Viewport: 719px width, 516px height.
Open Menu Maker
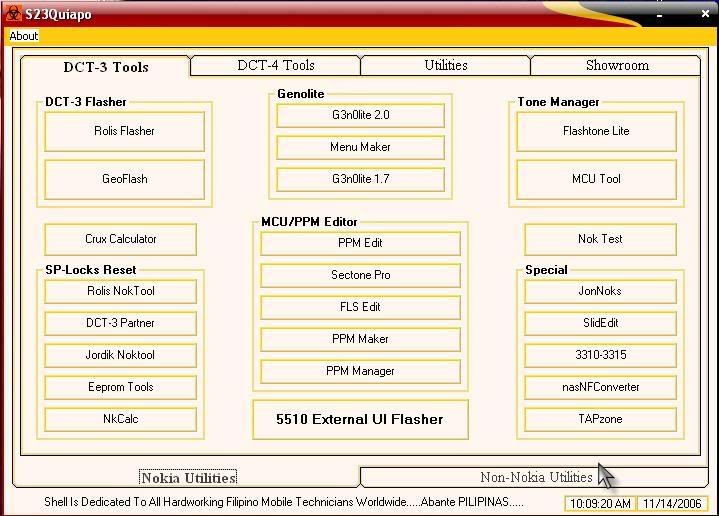click(360, 147)
